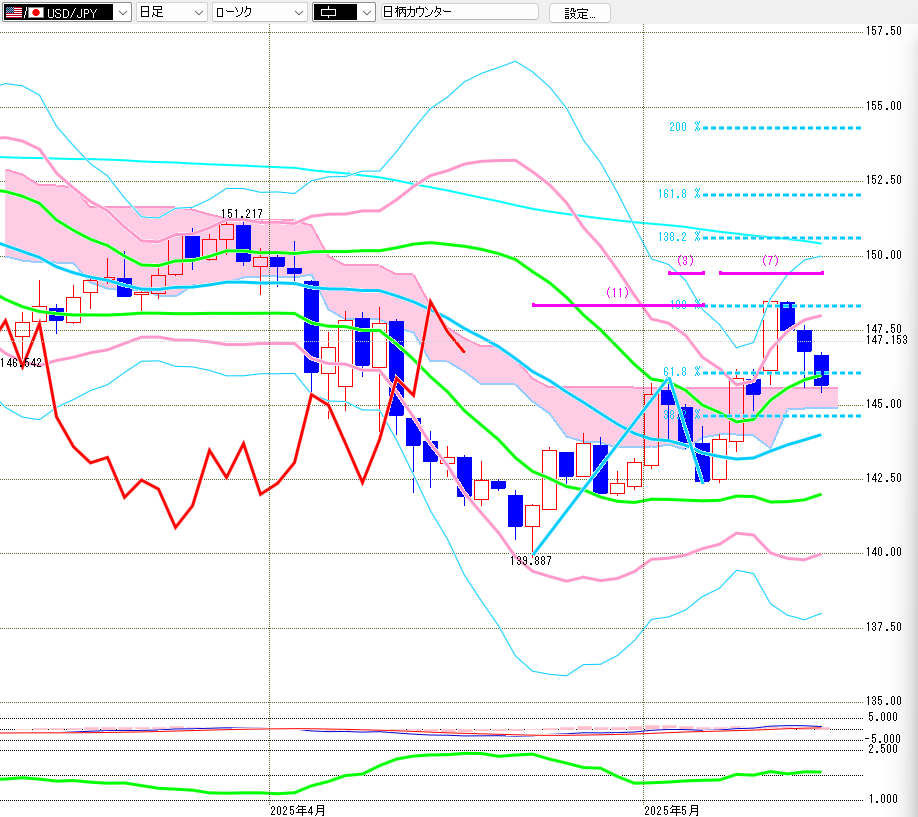The height and width of the screenshot is (817, 918).
Task: Click the current price label 147.153
Action: coord(886,340)
